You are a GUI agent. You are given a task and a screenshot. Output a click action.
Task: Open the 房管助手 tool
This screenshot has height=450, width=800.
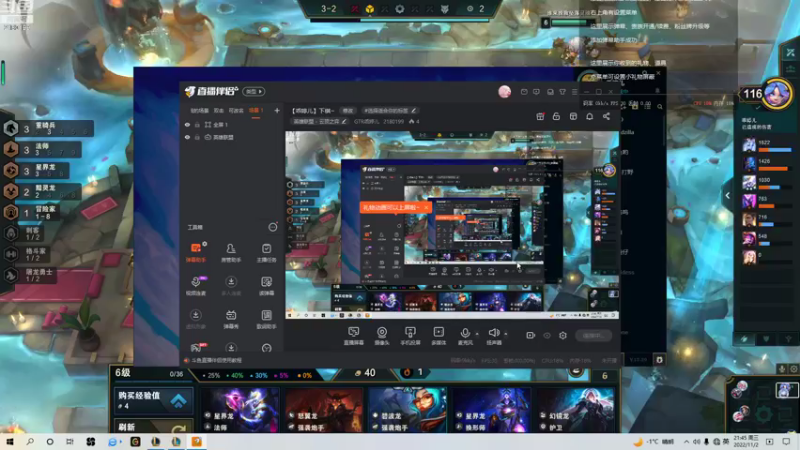click(x=231, y=252)
